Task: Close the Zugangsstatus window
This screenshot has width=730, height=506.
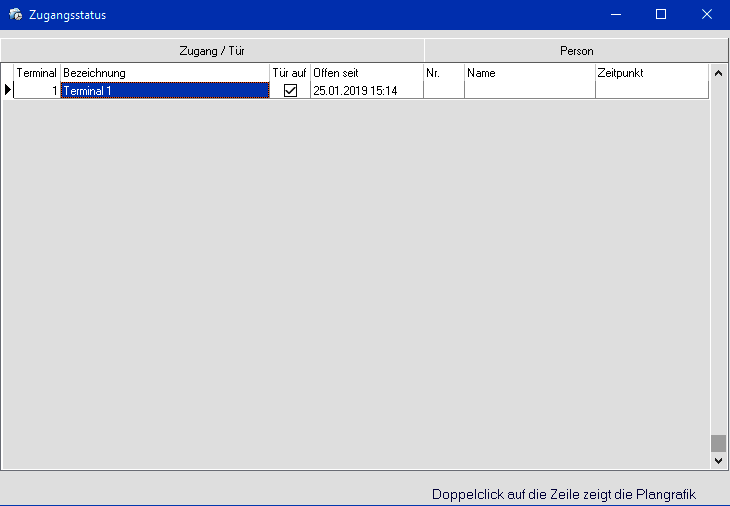Action: (706, 14)
